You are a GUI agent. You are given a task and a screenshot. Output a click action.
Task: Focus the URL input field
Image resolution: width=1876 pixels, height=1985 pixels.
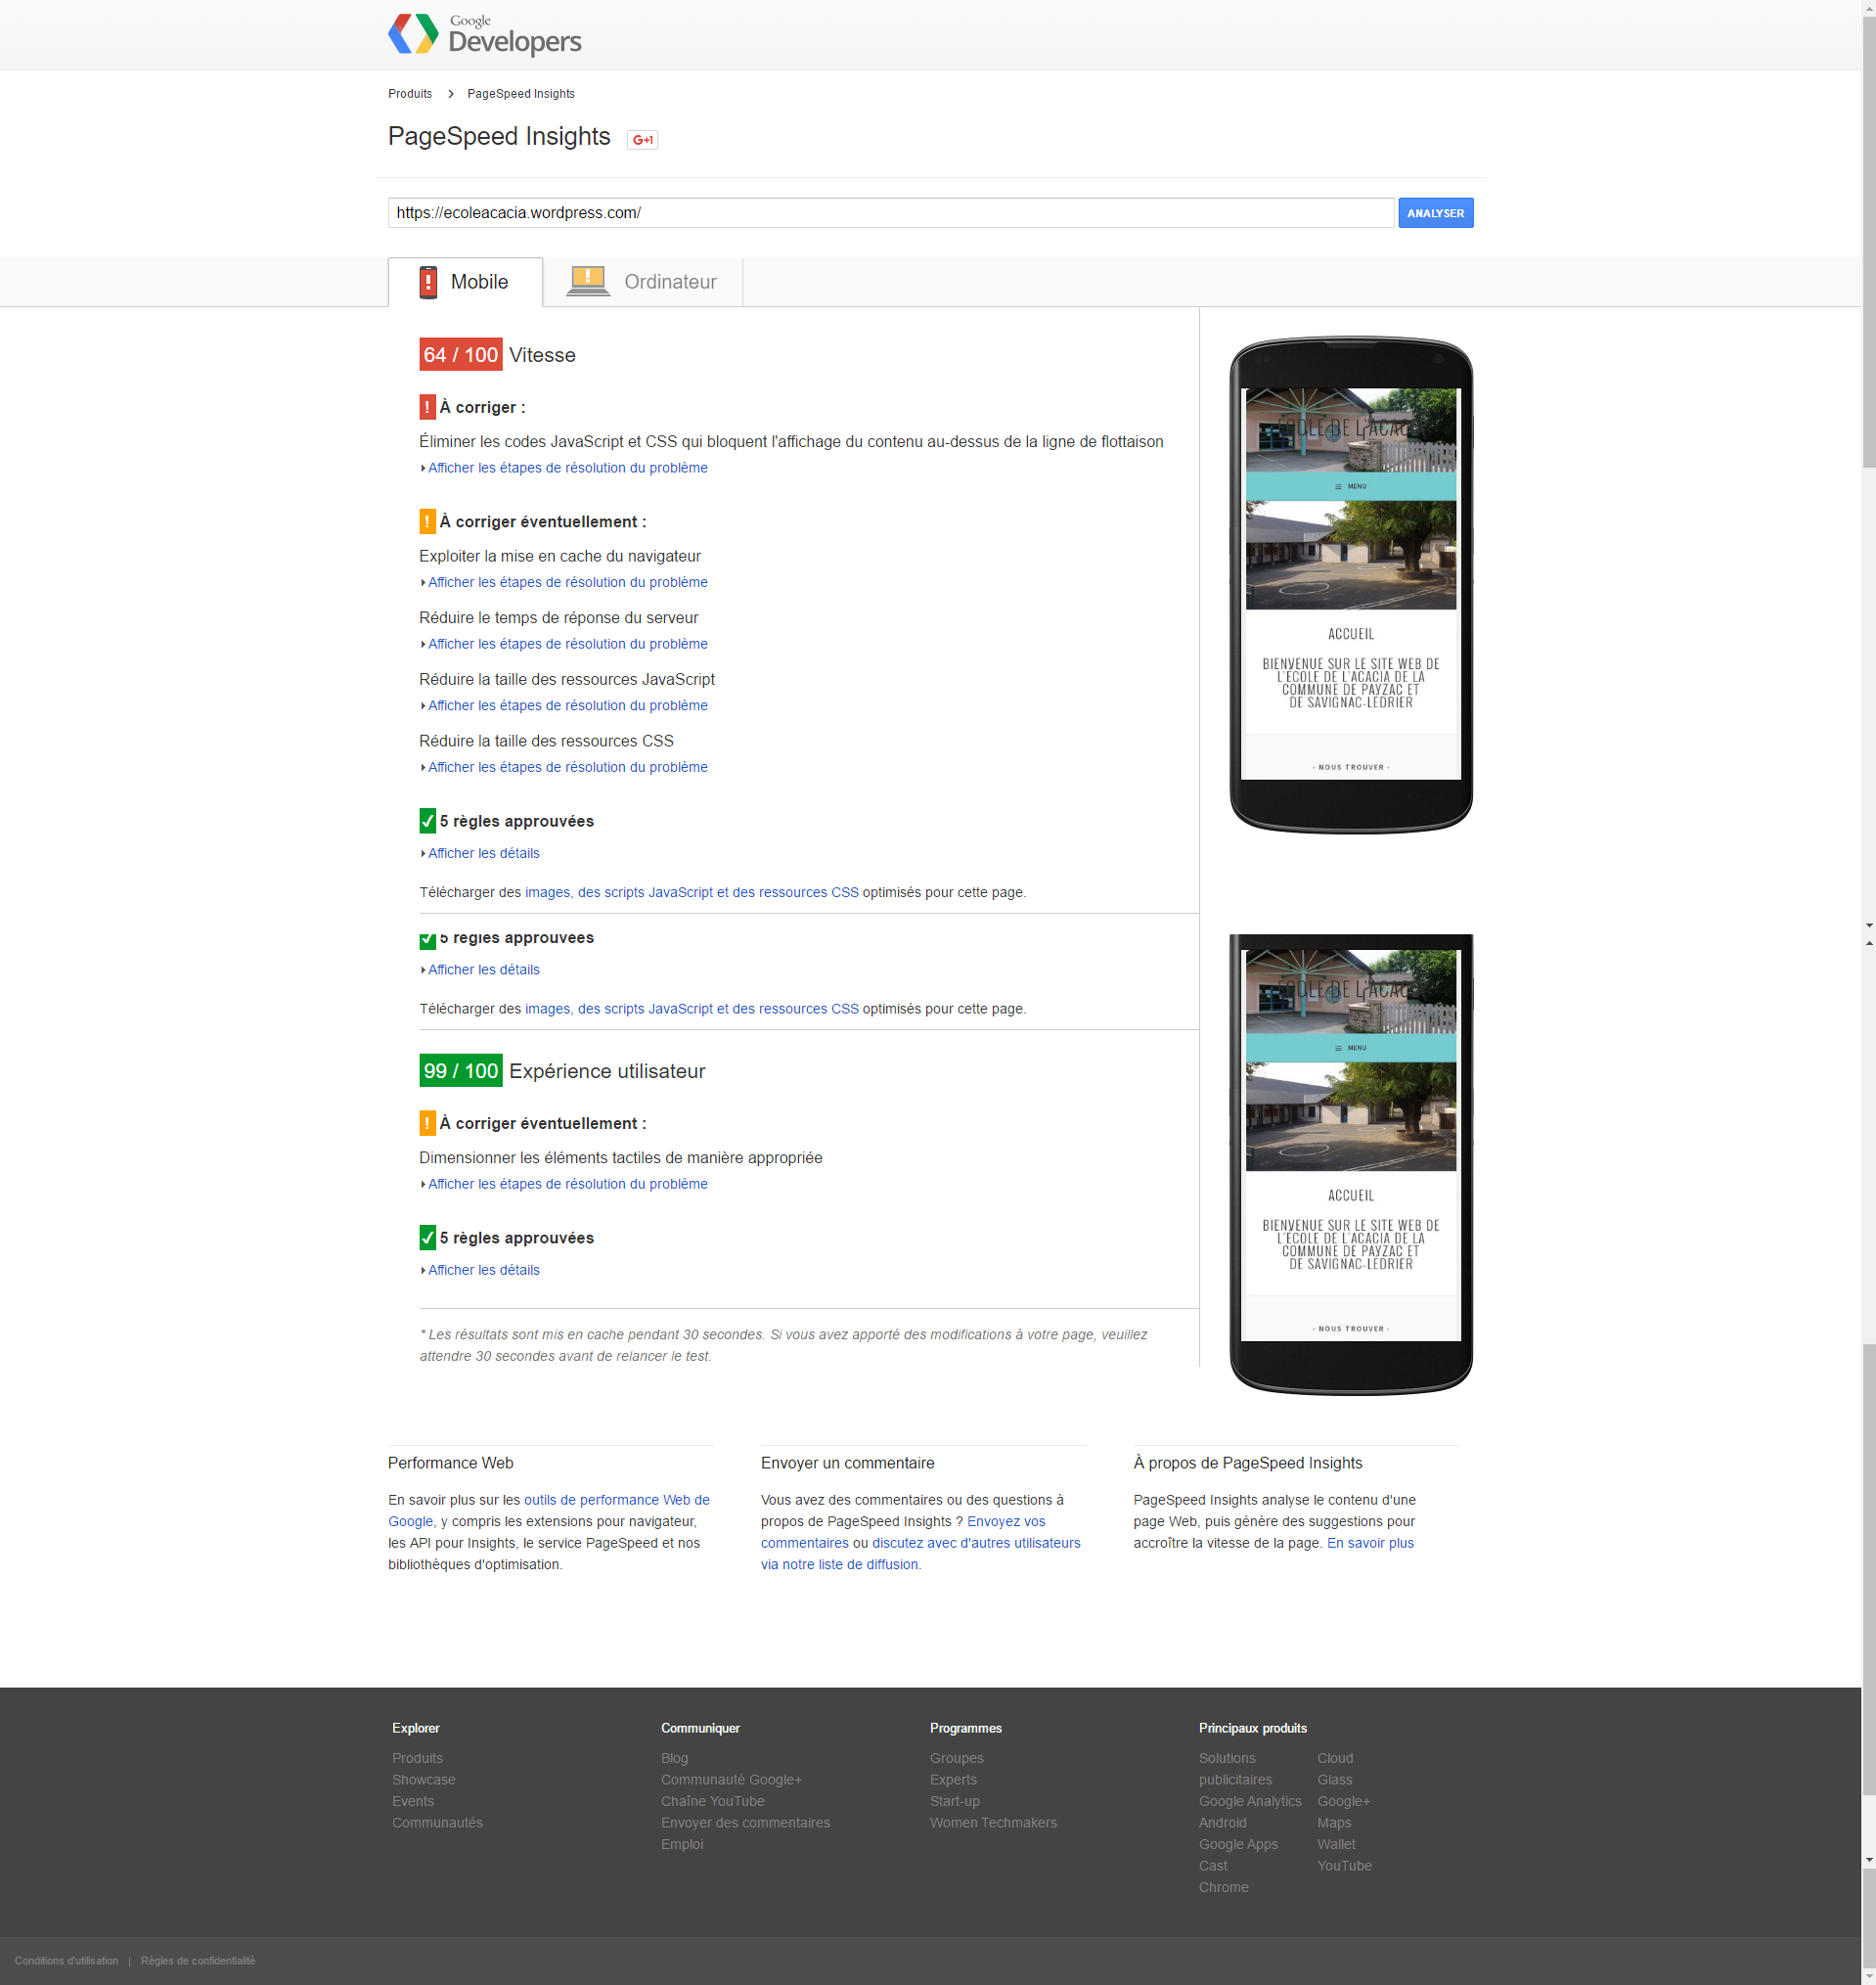(891, 213)
